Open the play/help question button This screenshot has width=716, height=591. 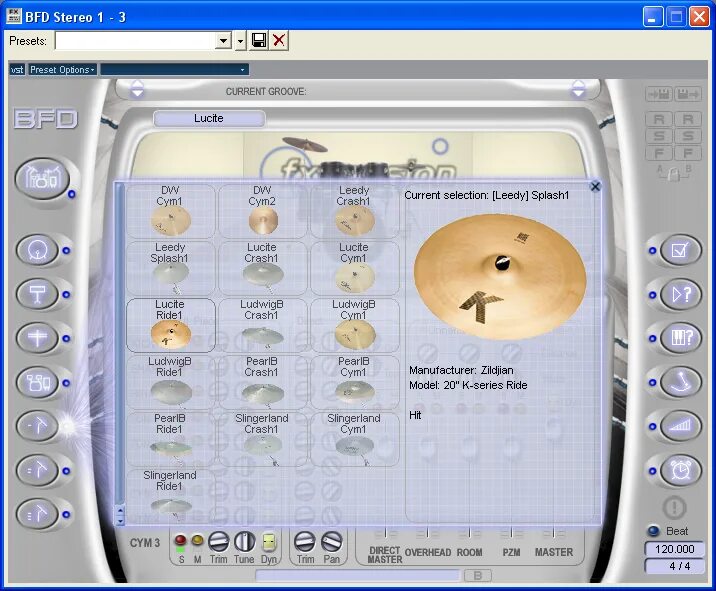pos(680,294)
